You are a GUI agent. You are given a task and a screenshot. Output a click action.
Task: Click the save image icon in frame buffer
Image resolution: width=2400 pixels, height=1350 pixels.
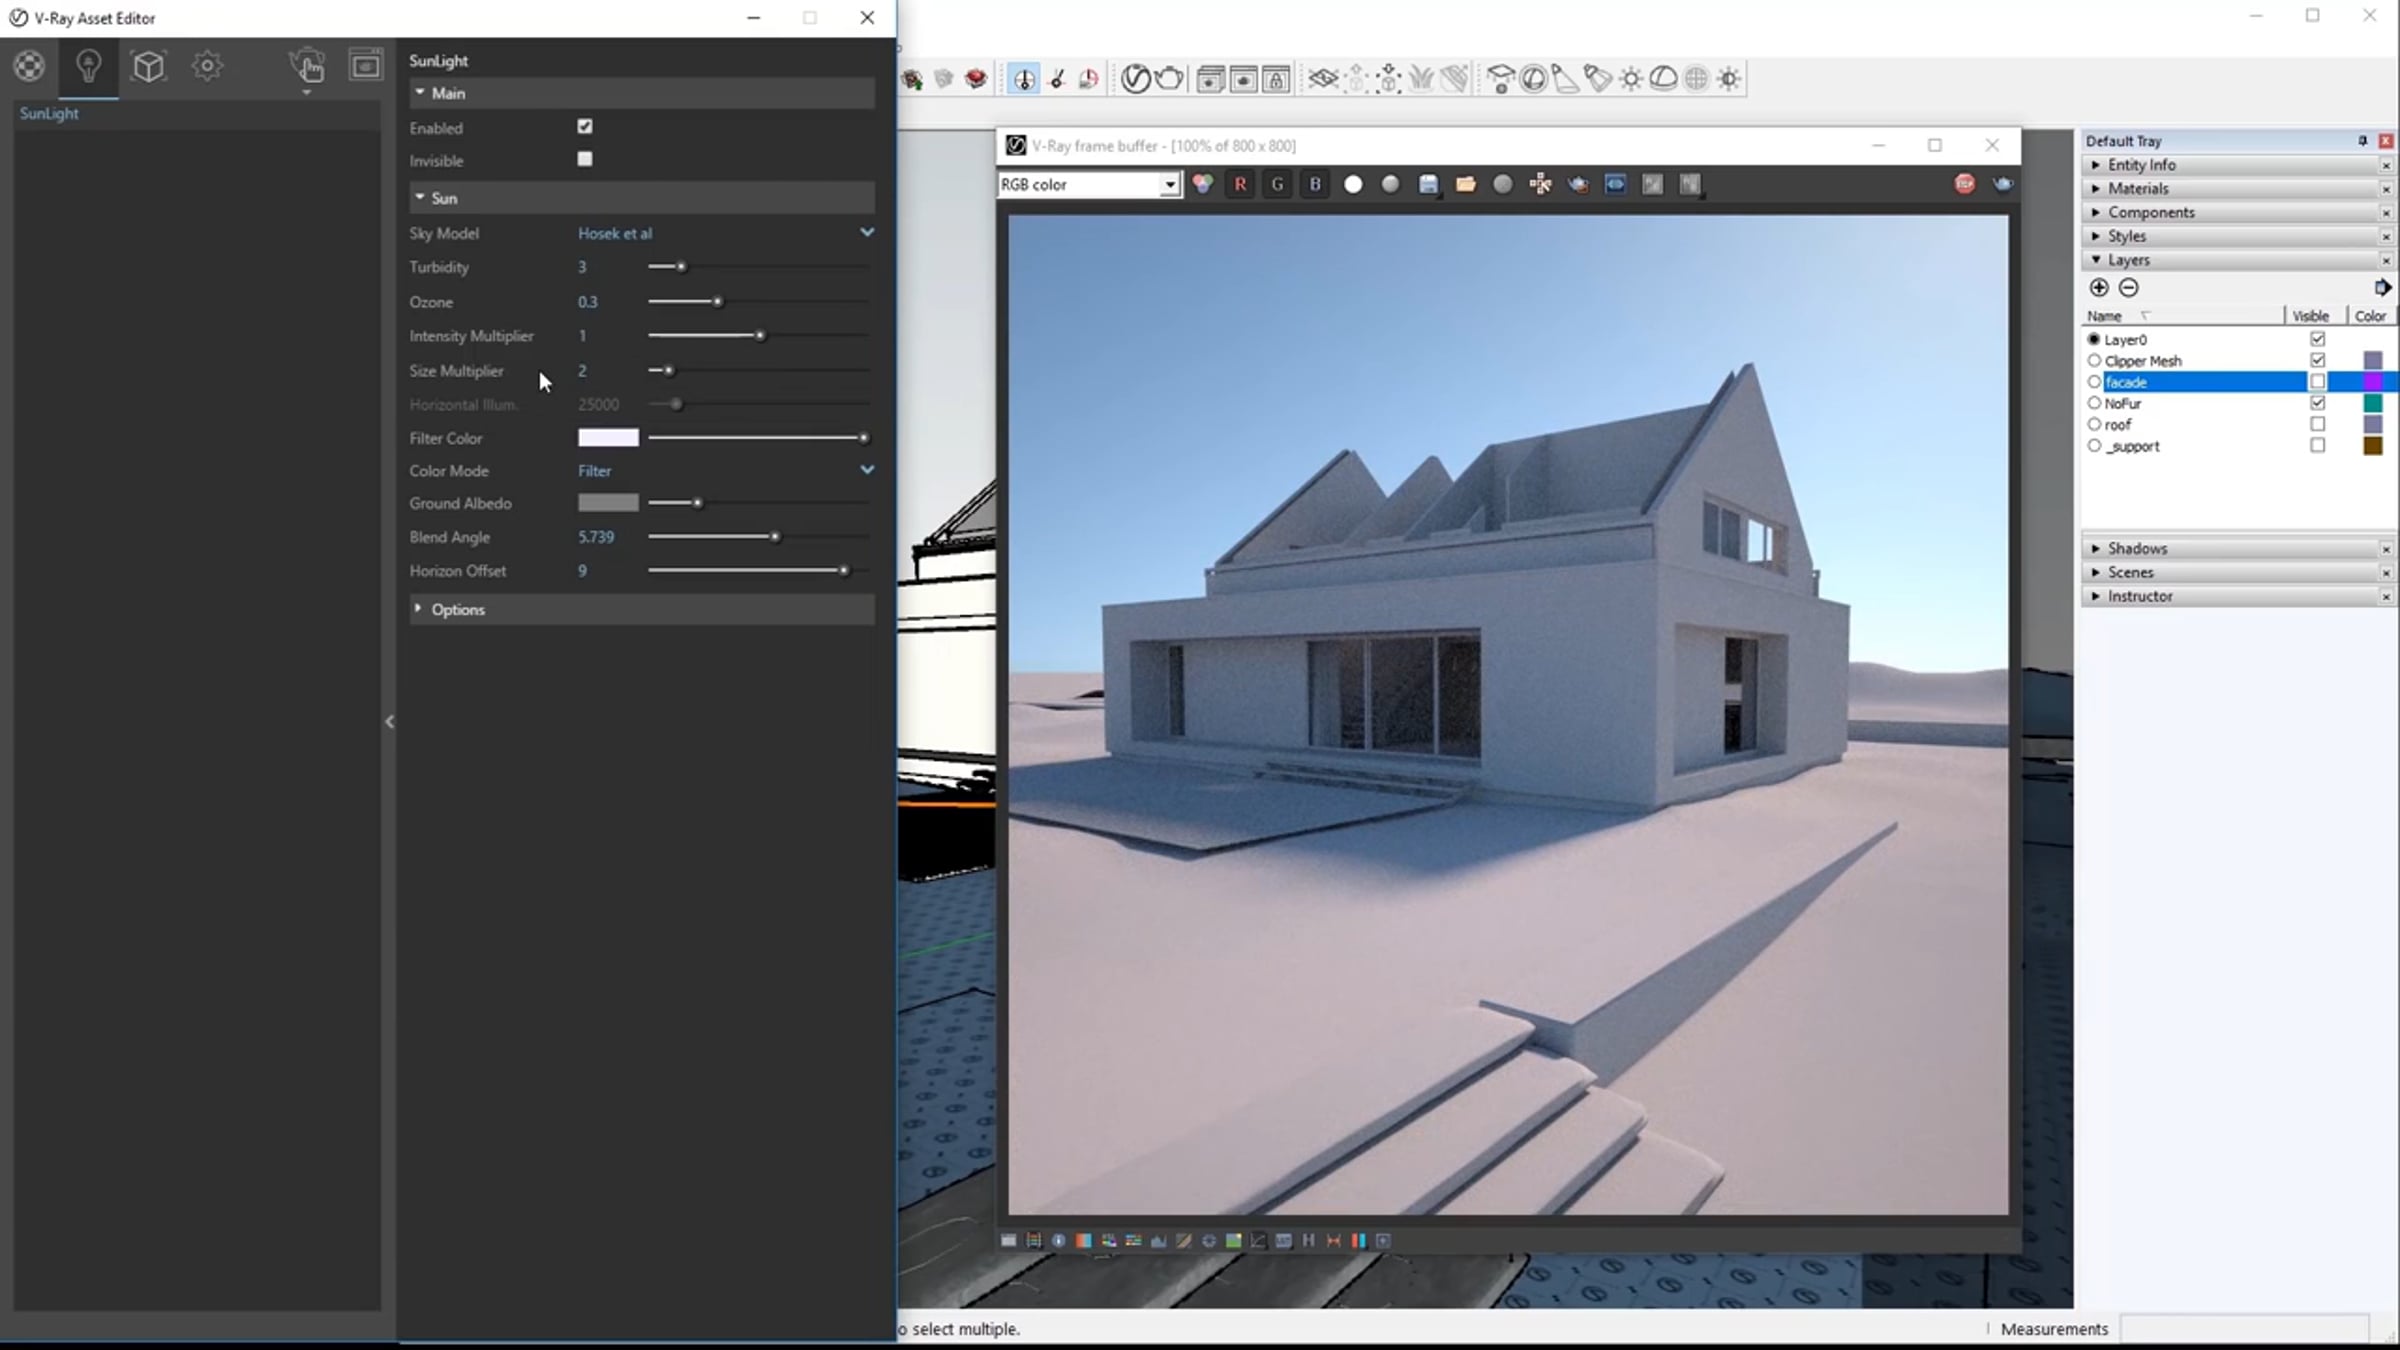(1428, 184)
